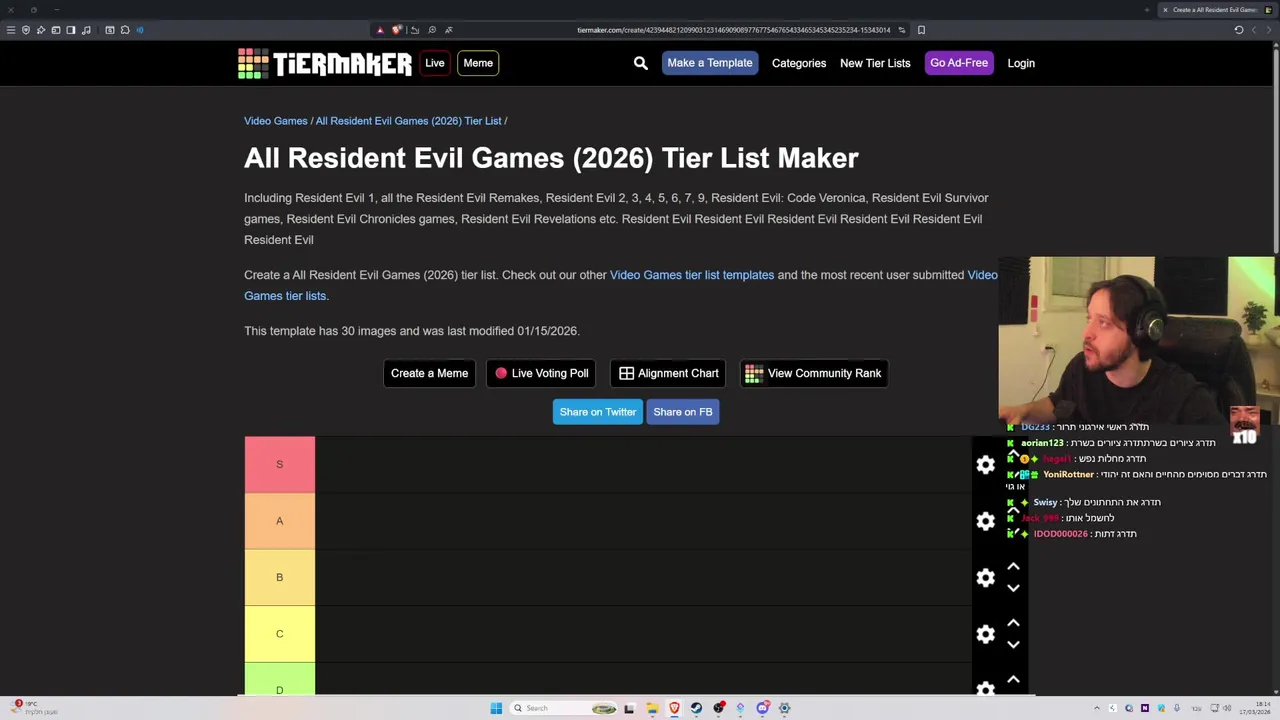Open settings gear for B tier row

(x=986, y=577)
